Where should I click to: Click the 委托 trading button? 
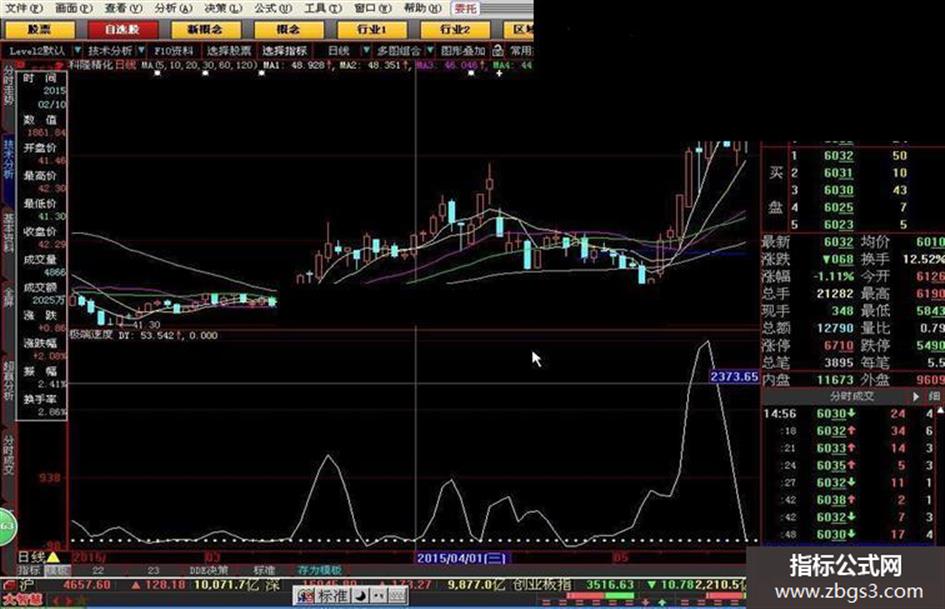(x=466, y=8)
